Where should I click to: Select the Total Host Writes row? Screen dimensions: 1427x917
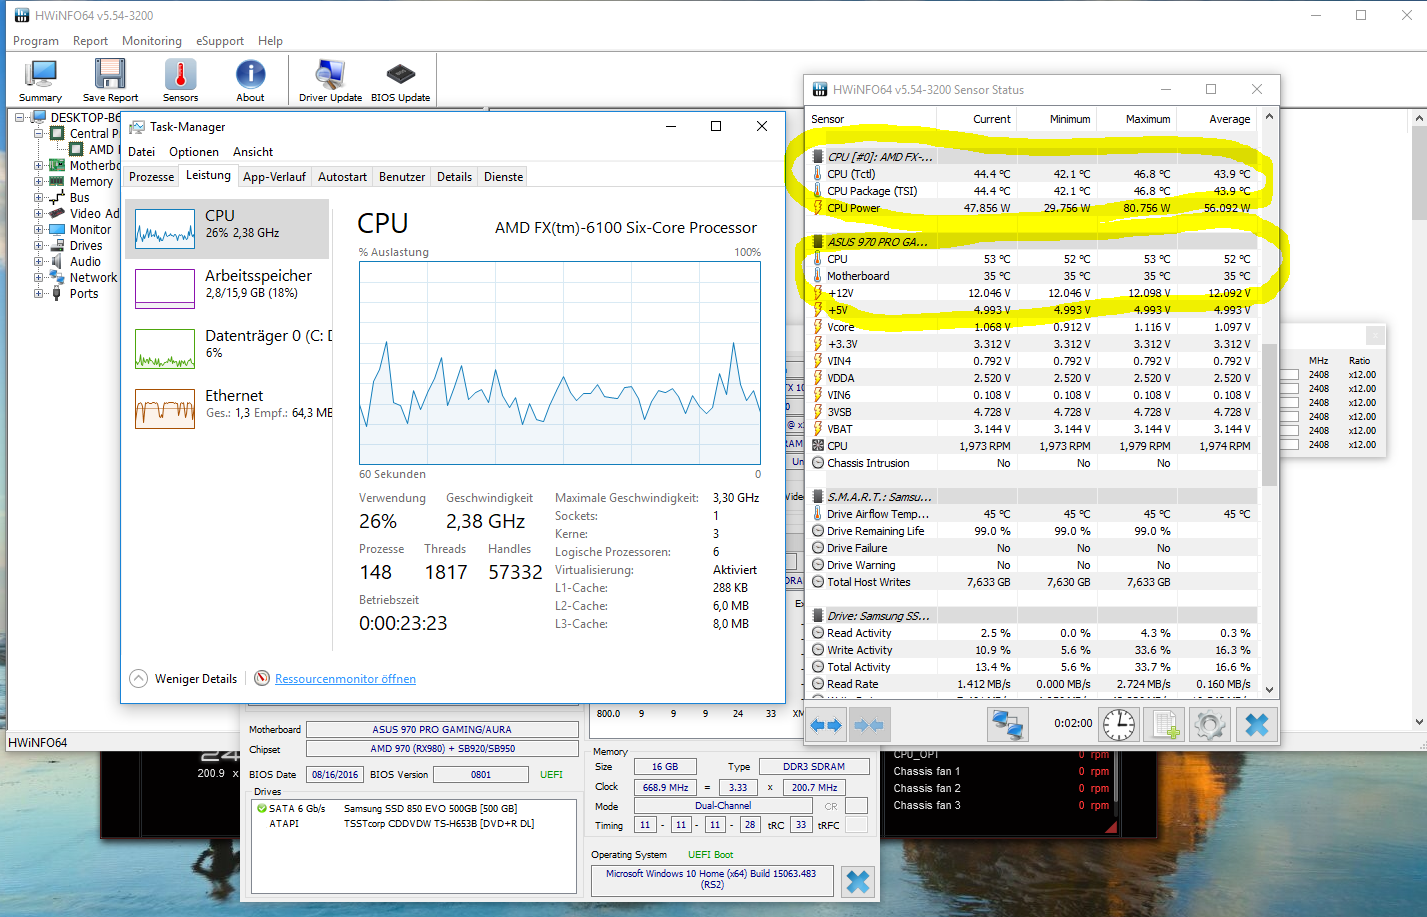[1032, 582]
